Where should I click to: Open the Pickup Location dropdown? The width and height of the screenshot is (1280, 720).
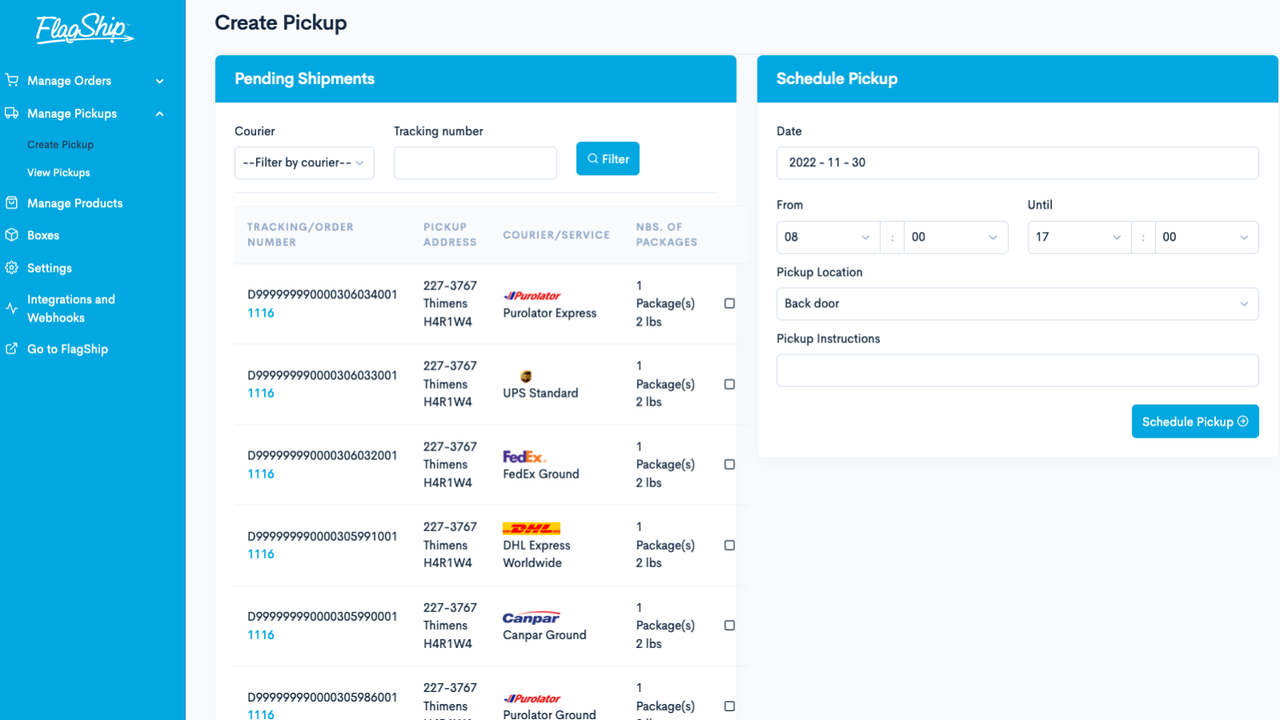(x=1017, y=303)
